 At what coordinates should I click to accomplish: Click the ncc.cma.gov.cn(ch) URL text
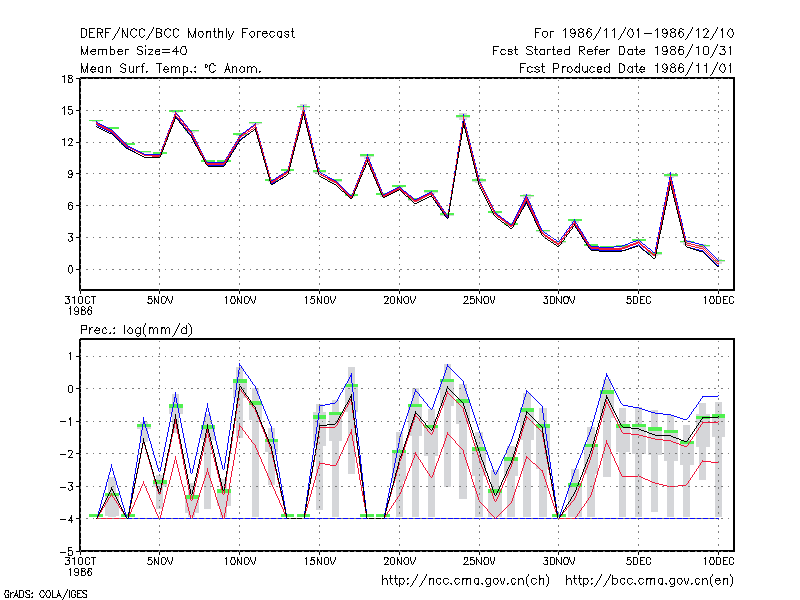pyautogui.click(x=465, y=580)
